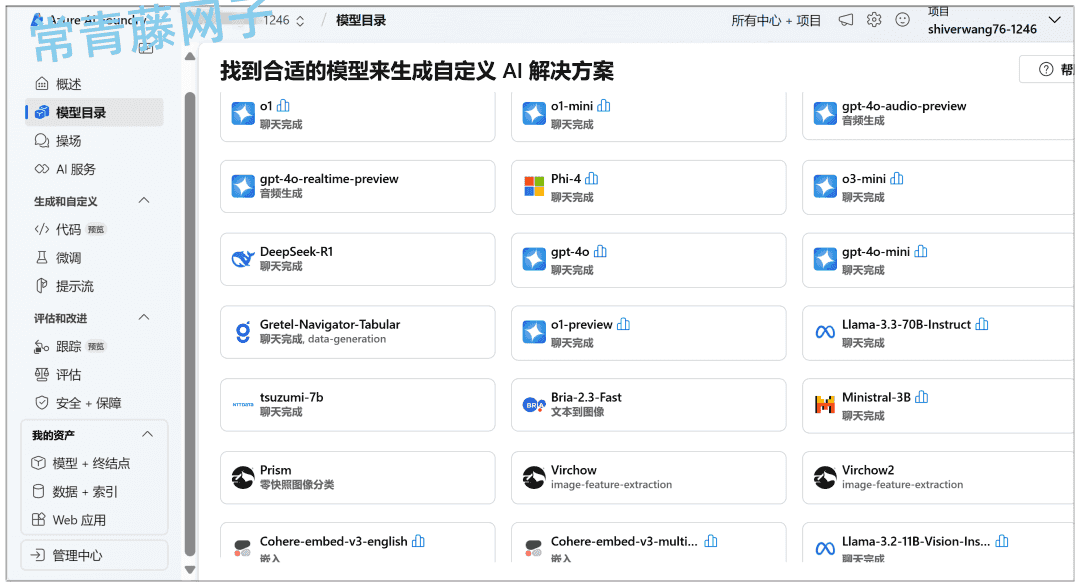The width and height of the screenshot is (1080, 587).
Task: Click the Gretel logo icon
Action: point(242,332)
